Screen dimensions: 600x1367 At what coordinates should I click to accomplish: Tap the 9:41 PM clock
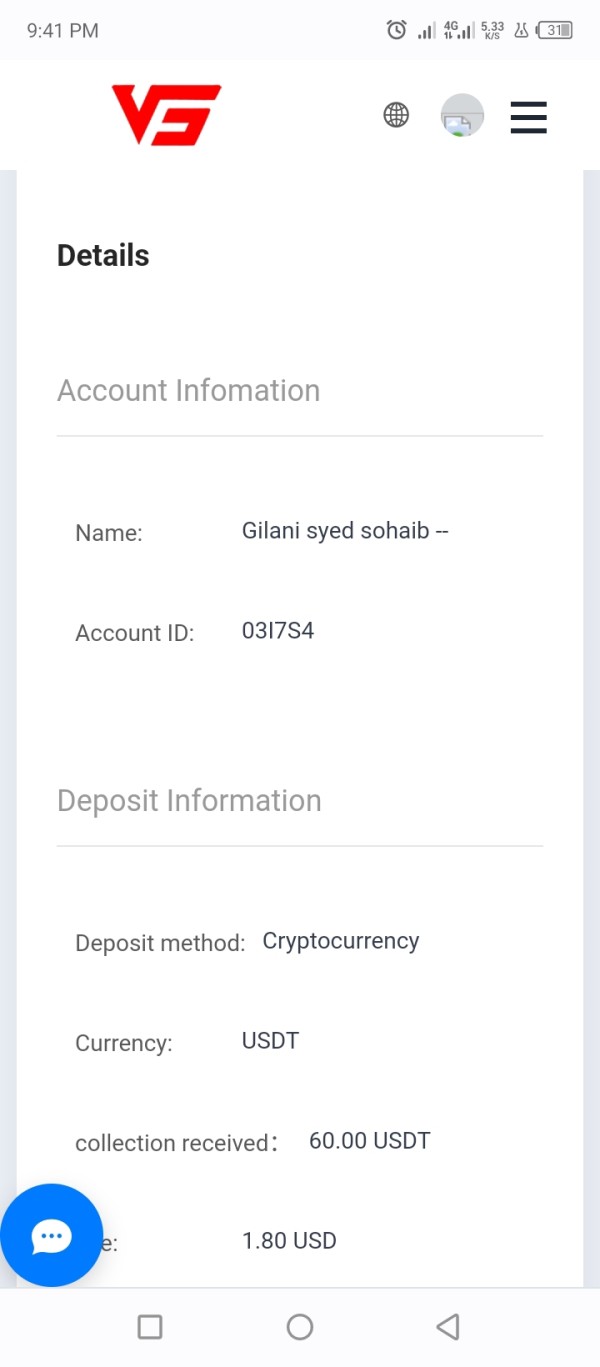tap(63, 31)
